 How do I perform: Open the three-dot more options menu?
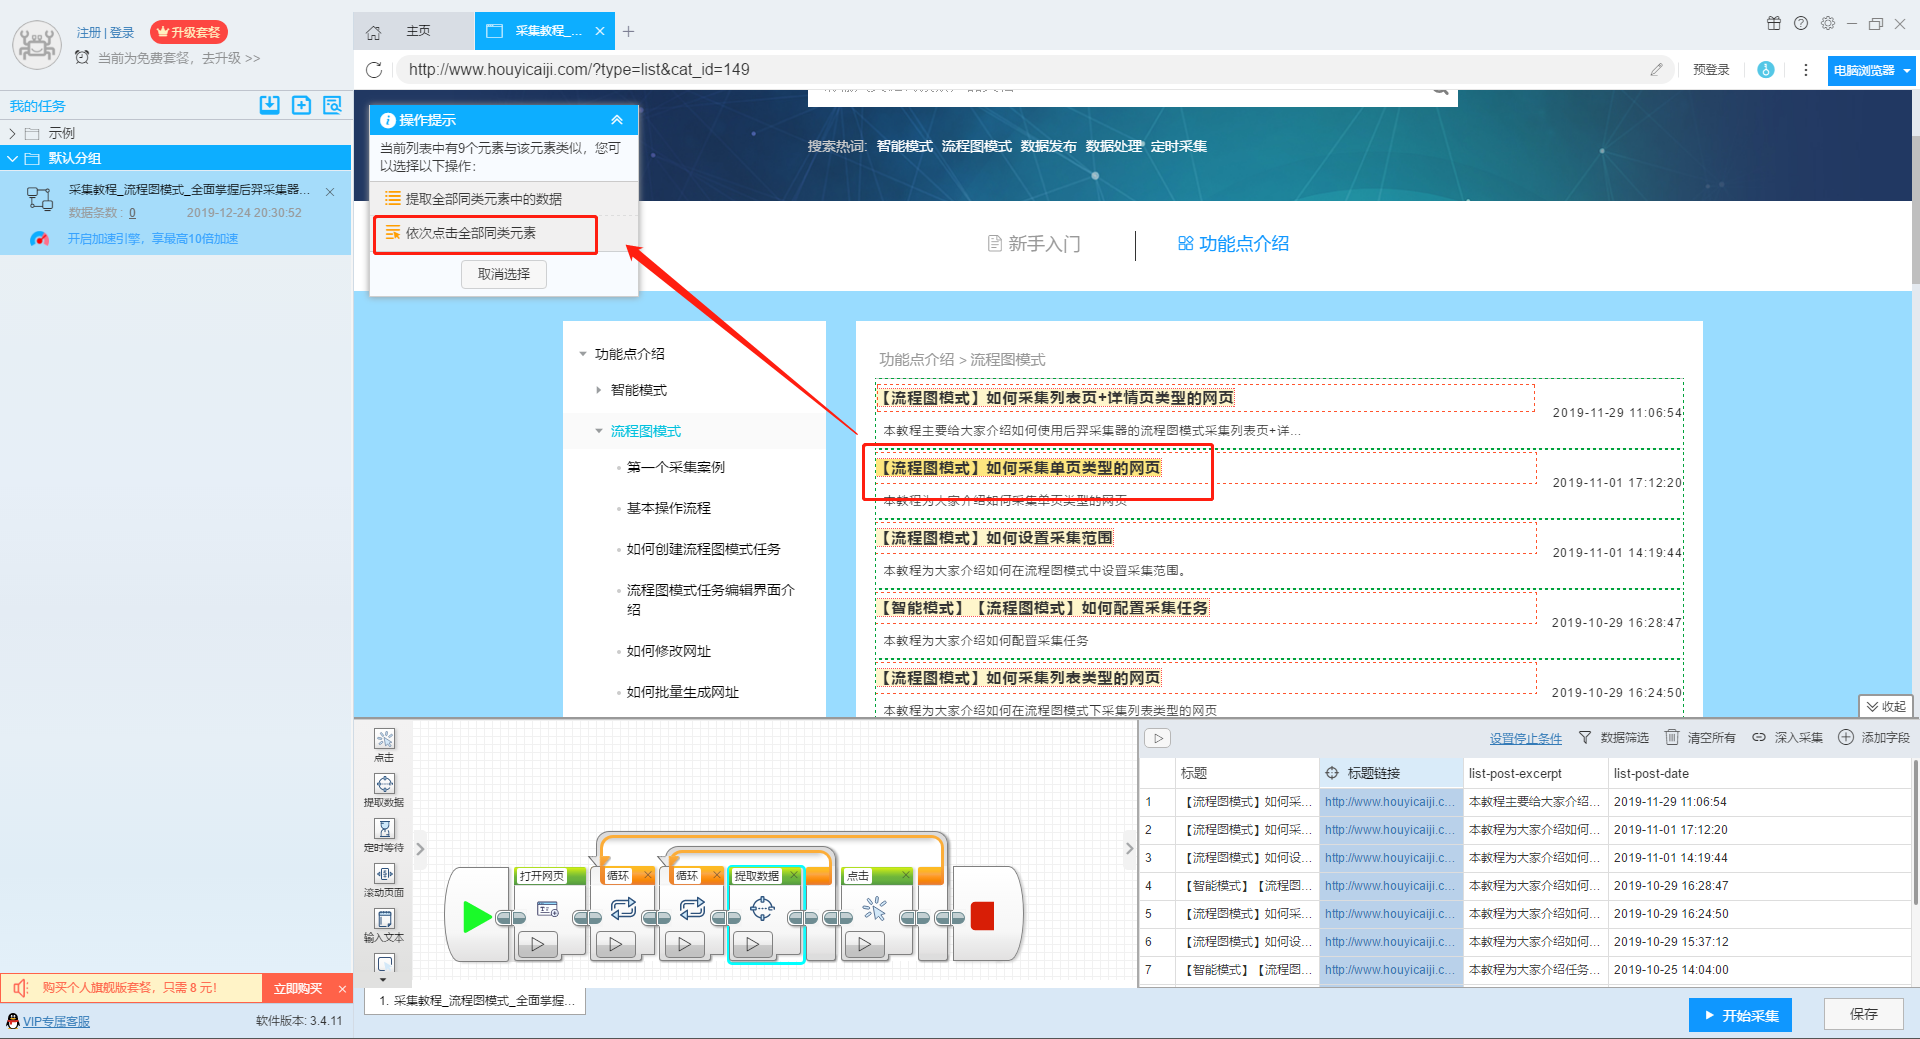tap(1805, 70)
